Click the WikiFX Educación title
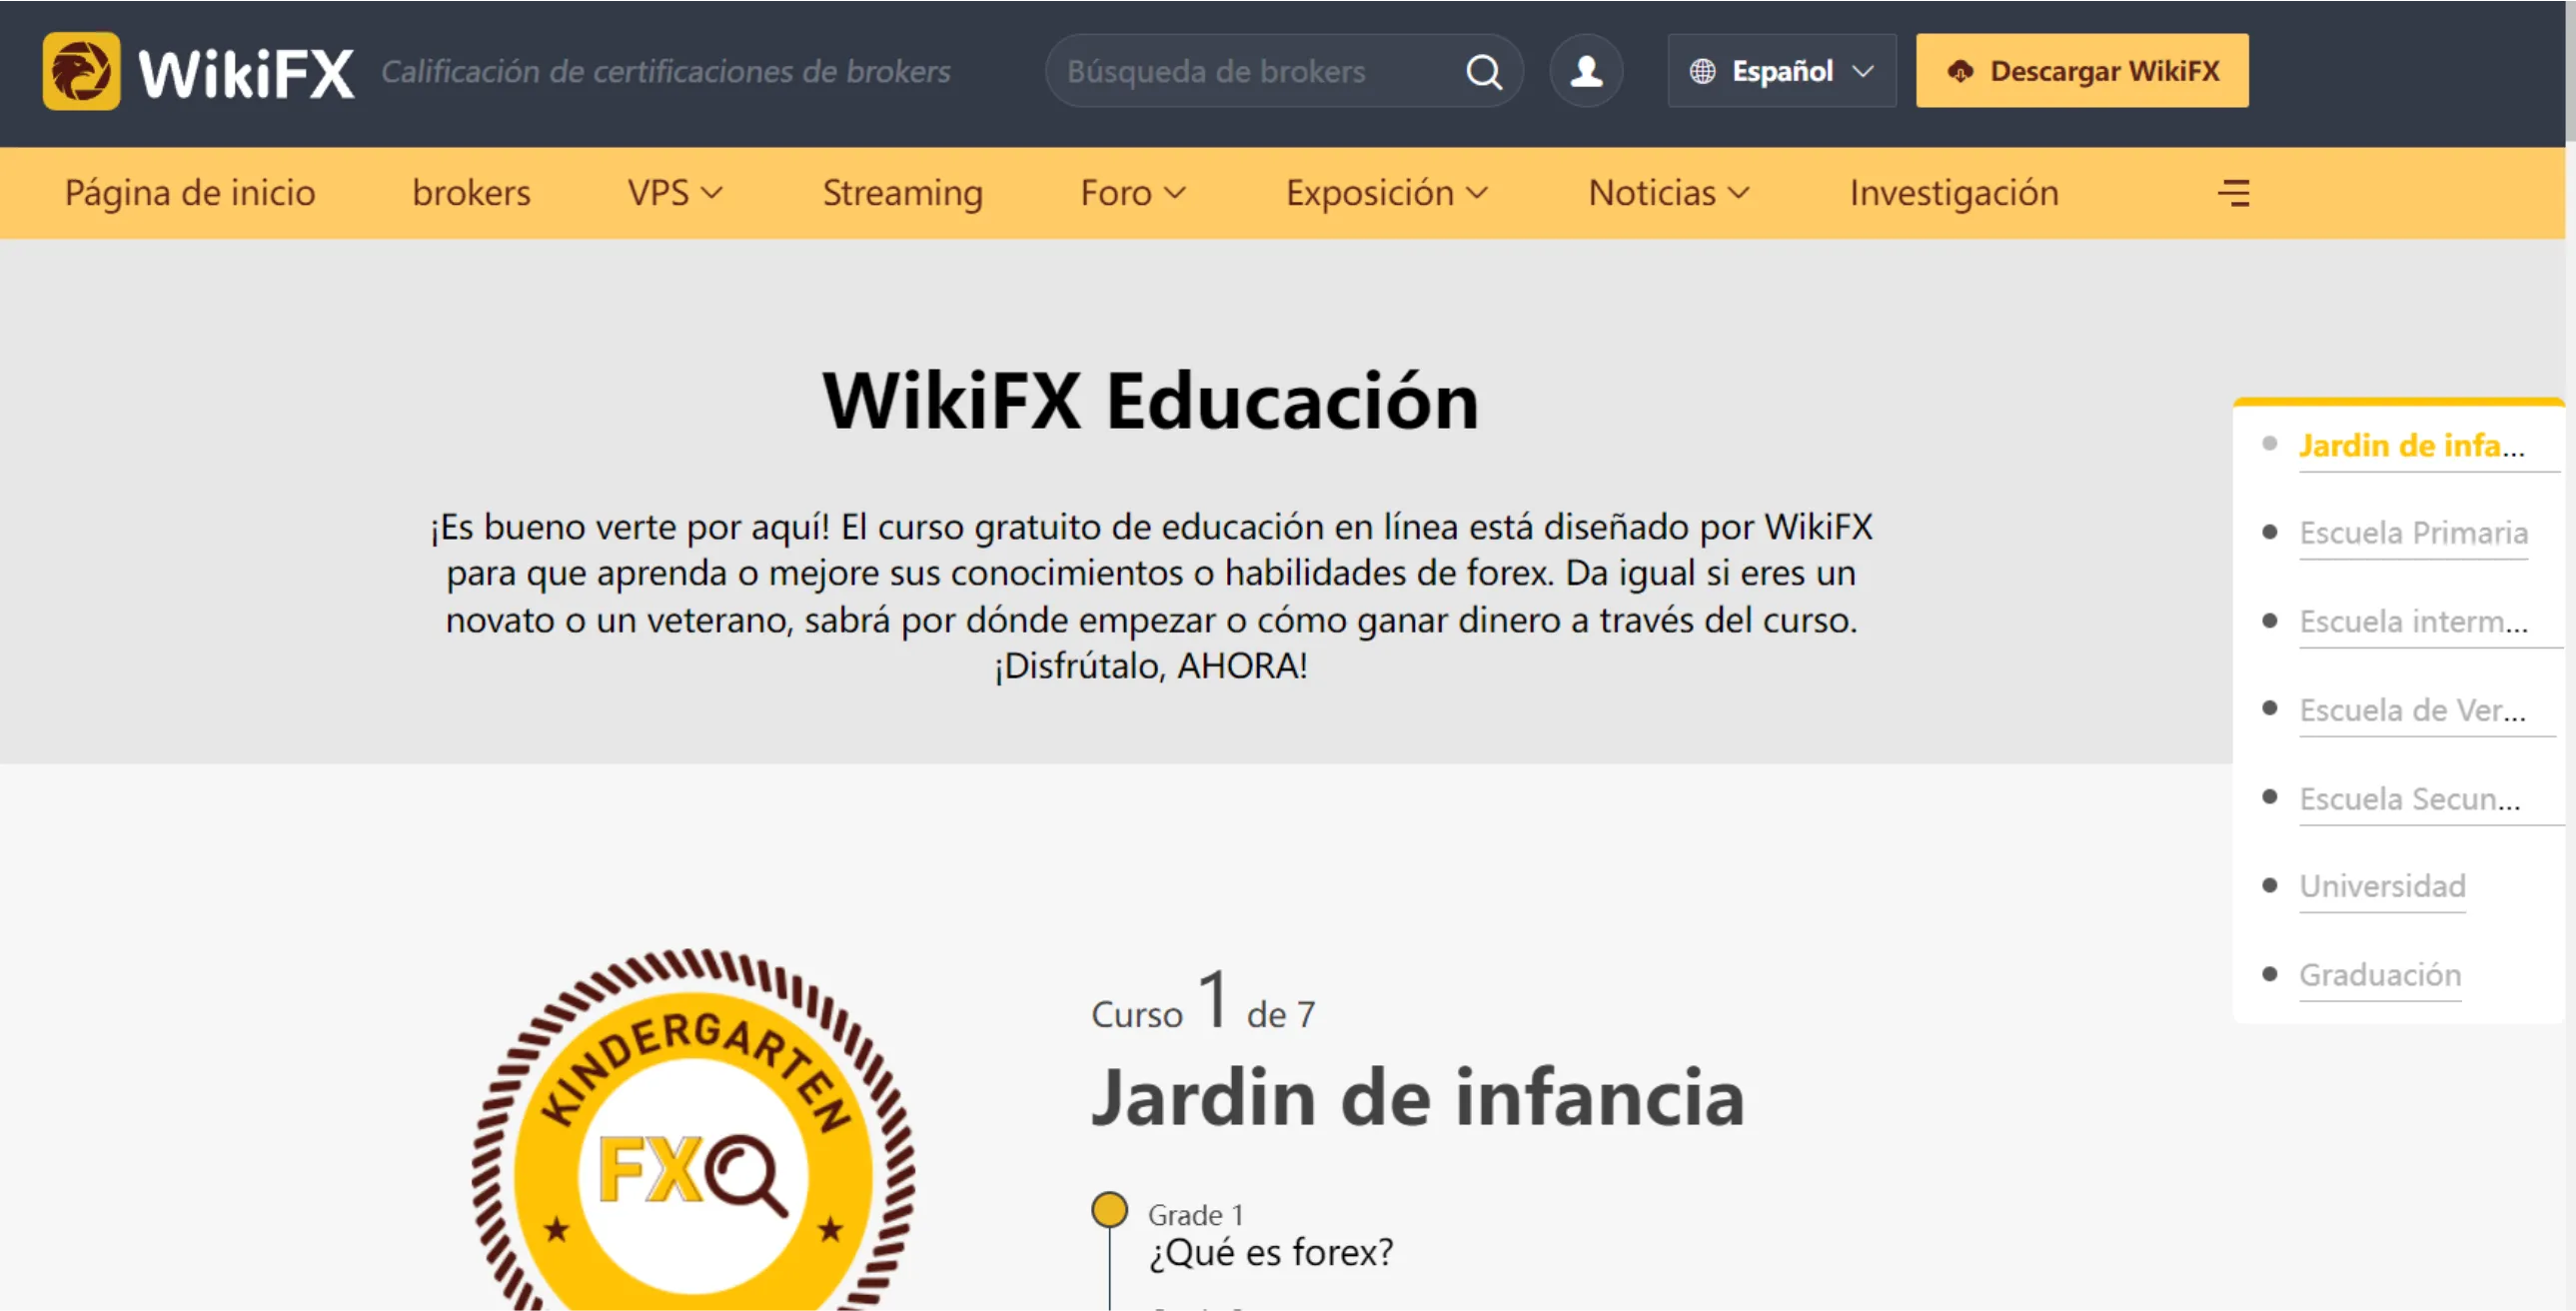2576x1311 pixels. (x=1150, y=400)
